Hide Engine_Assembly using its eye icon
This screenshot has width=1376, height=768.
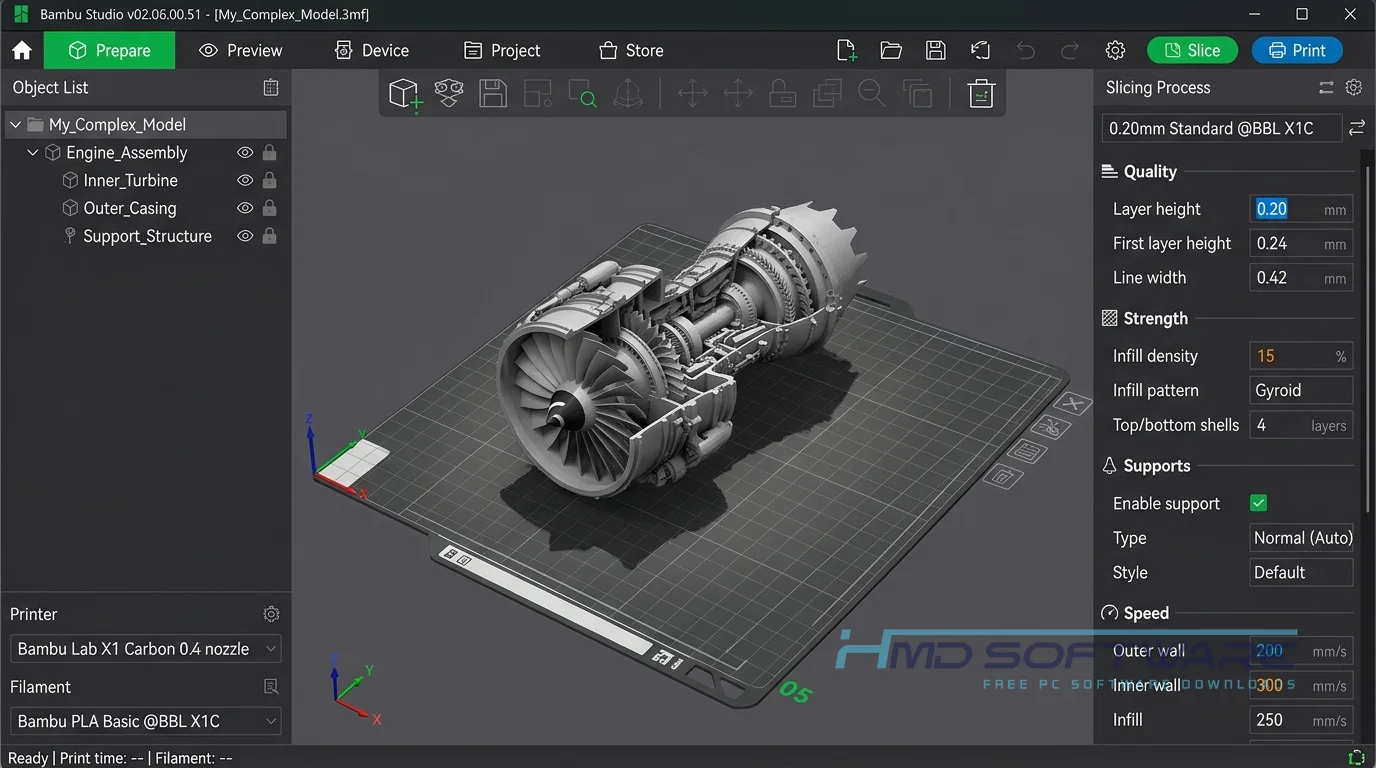coord(245,153)
